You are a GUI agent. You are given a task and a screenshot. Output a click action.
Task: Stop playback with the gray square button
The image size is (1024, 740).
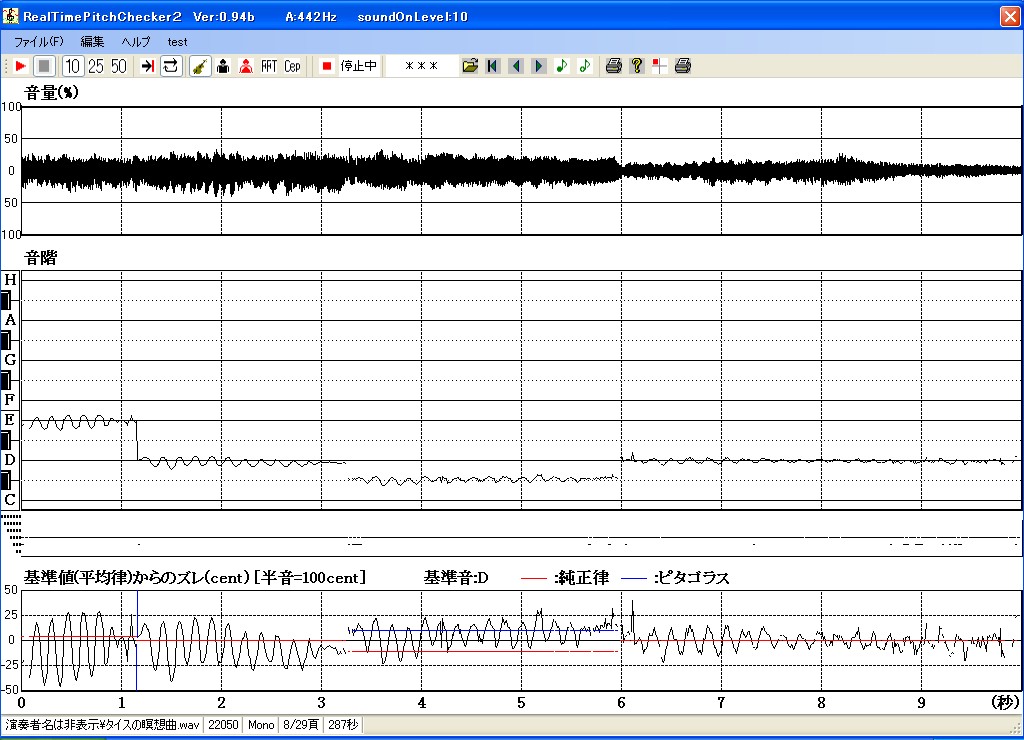44,66
